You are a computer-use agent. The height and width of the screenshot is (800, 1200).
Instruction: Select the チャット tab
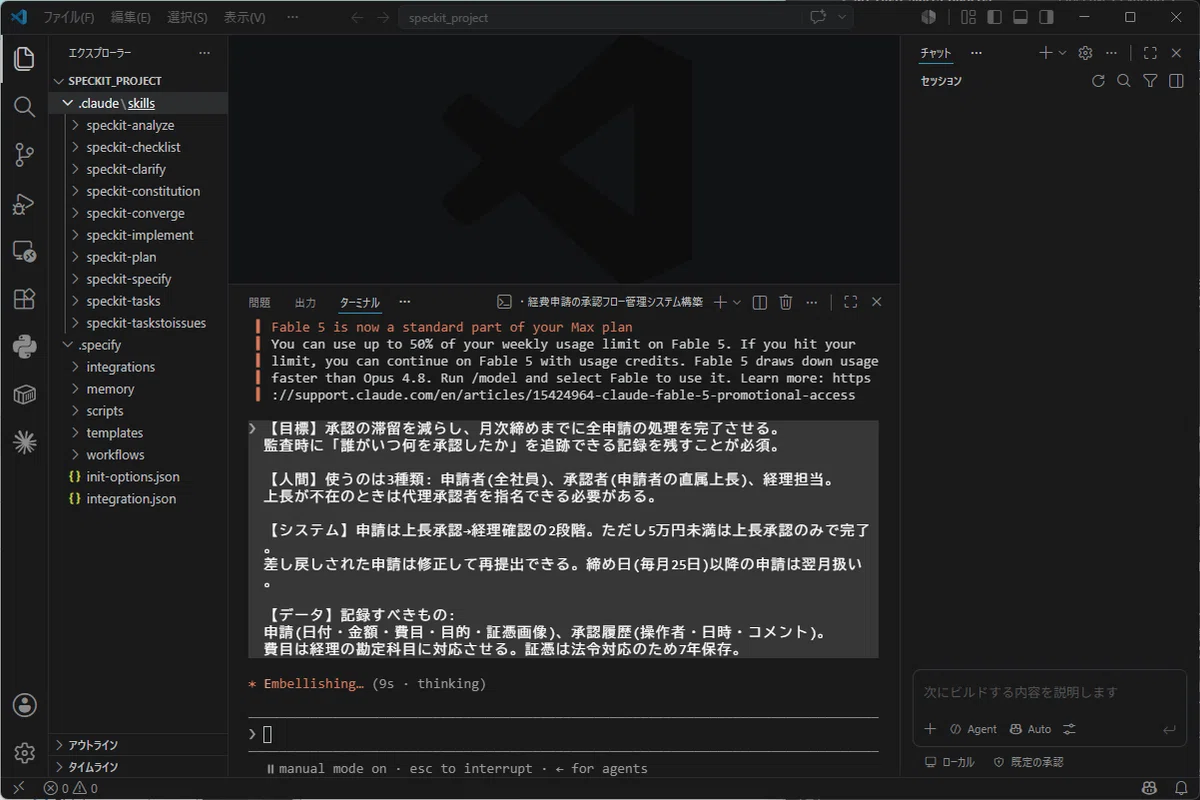(x=936, y=53)
